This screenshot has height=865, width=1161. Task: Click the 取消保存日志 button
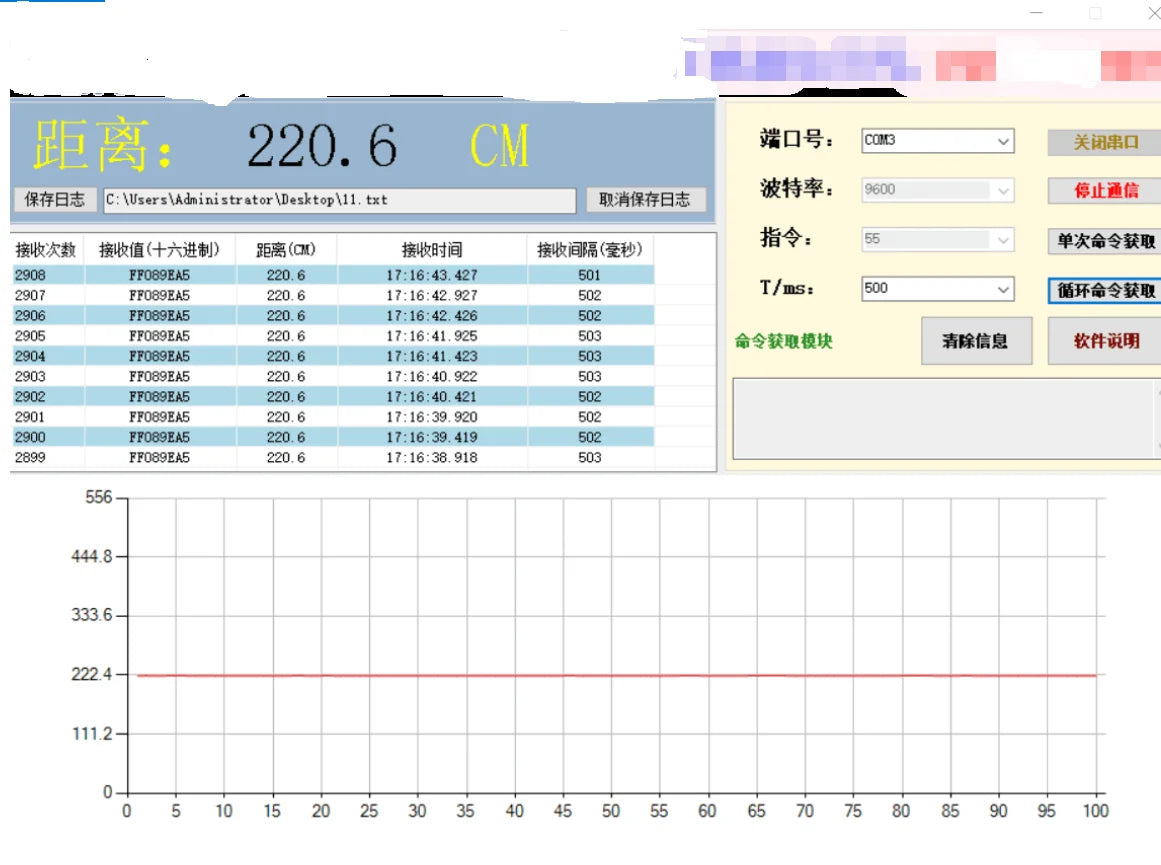[x=644, y=200]
